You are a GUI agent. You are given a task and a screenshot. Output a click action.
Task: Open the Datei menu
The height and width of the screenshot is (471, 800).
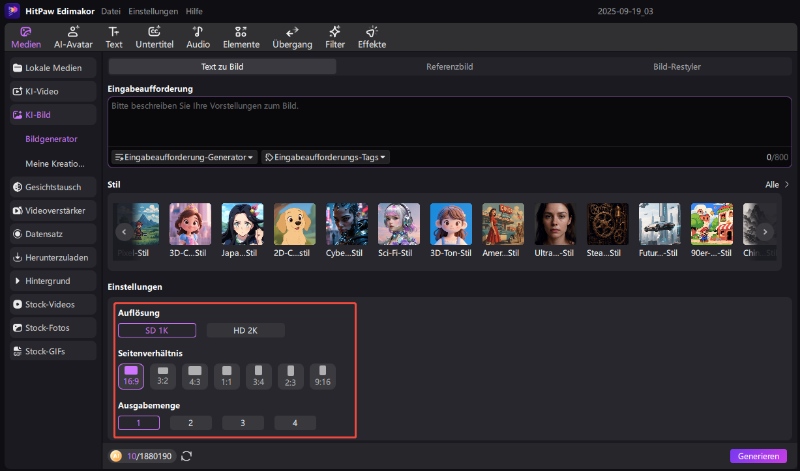[x=111, y=11]
